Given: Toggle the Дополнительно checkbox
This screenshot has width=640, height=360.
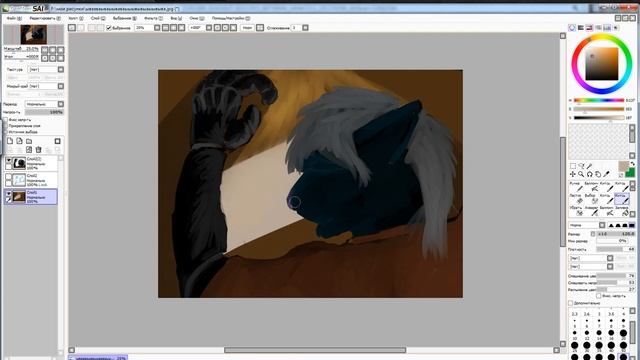Looking at the screenshot, I should pyautogui.click(x=571, y=303).
